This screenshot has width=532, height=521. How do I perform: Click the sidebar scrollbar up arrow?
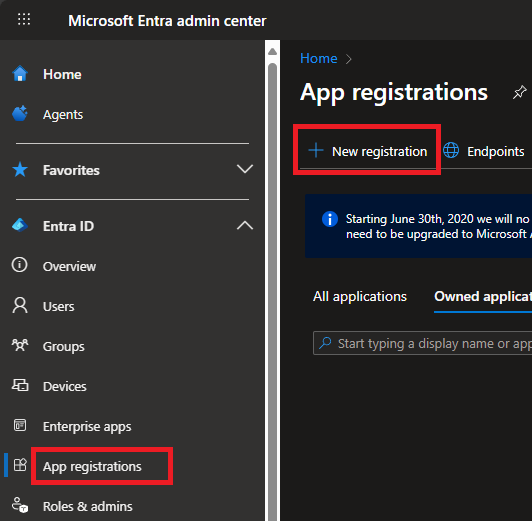(x=272, y=52)
